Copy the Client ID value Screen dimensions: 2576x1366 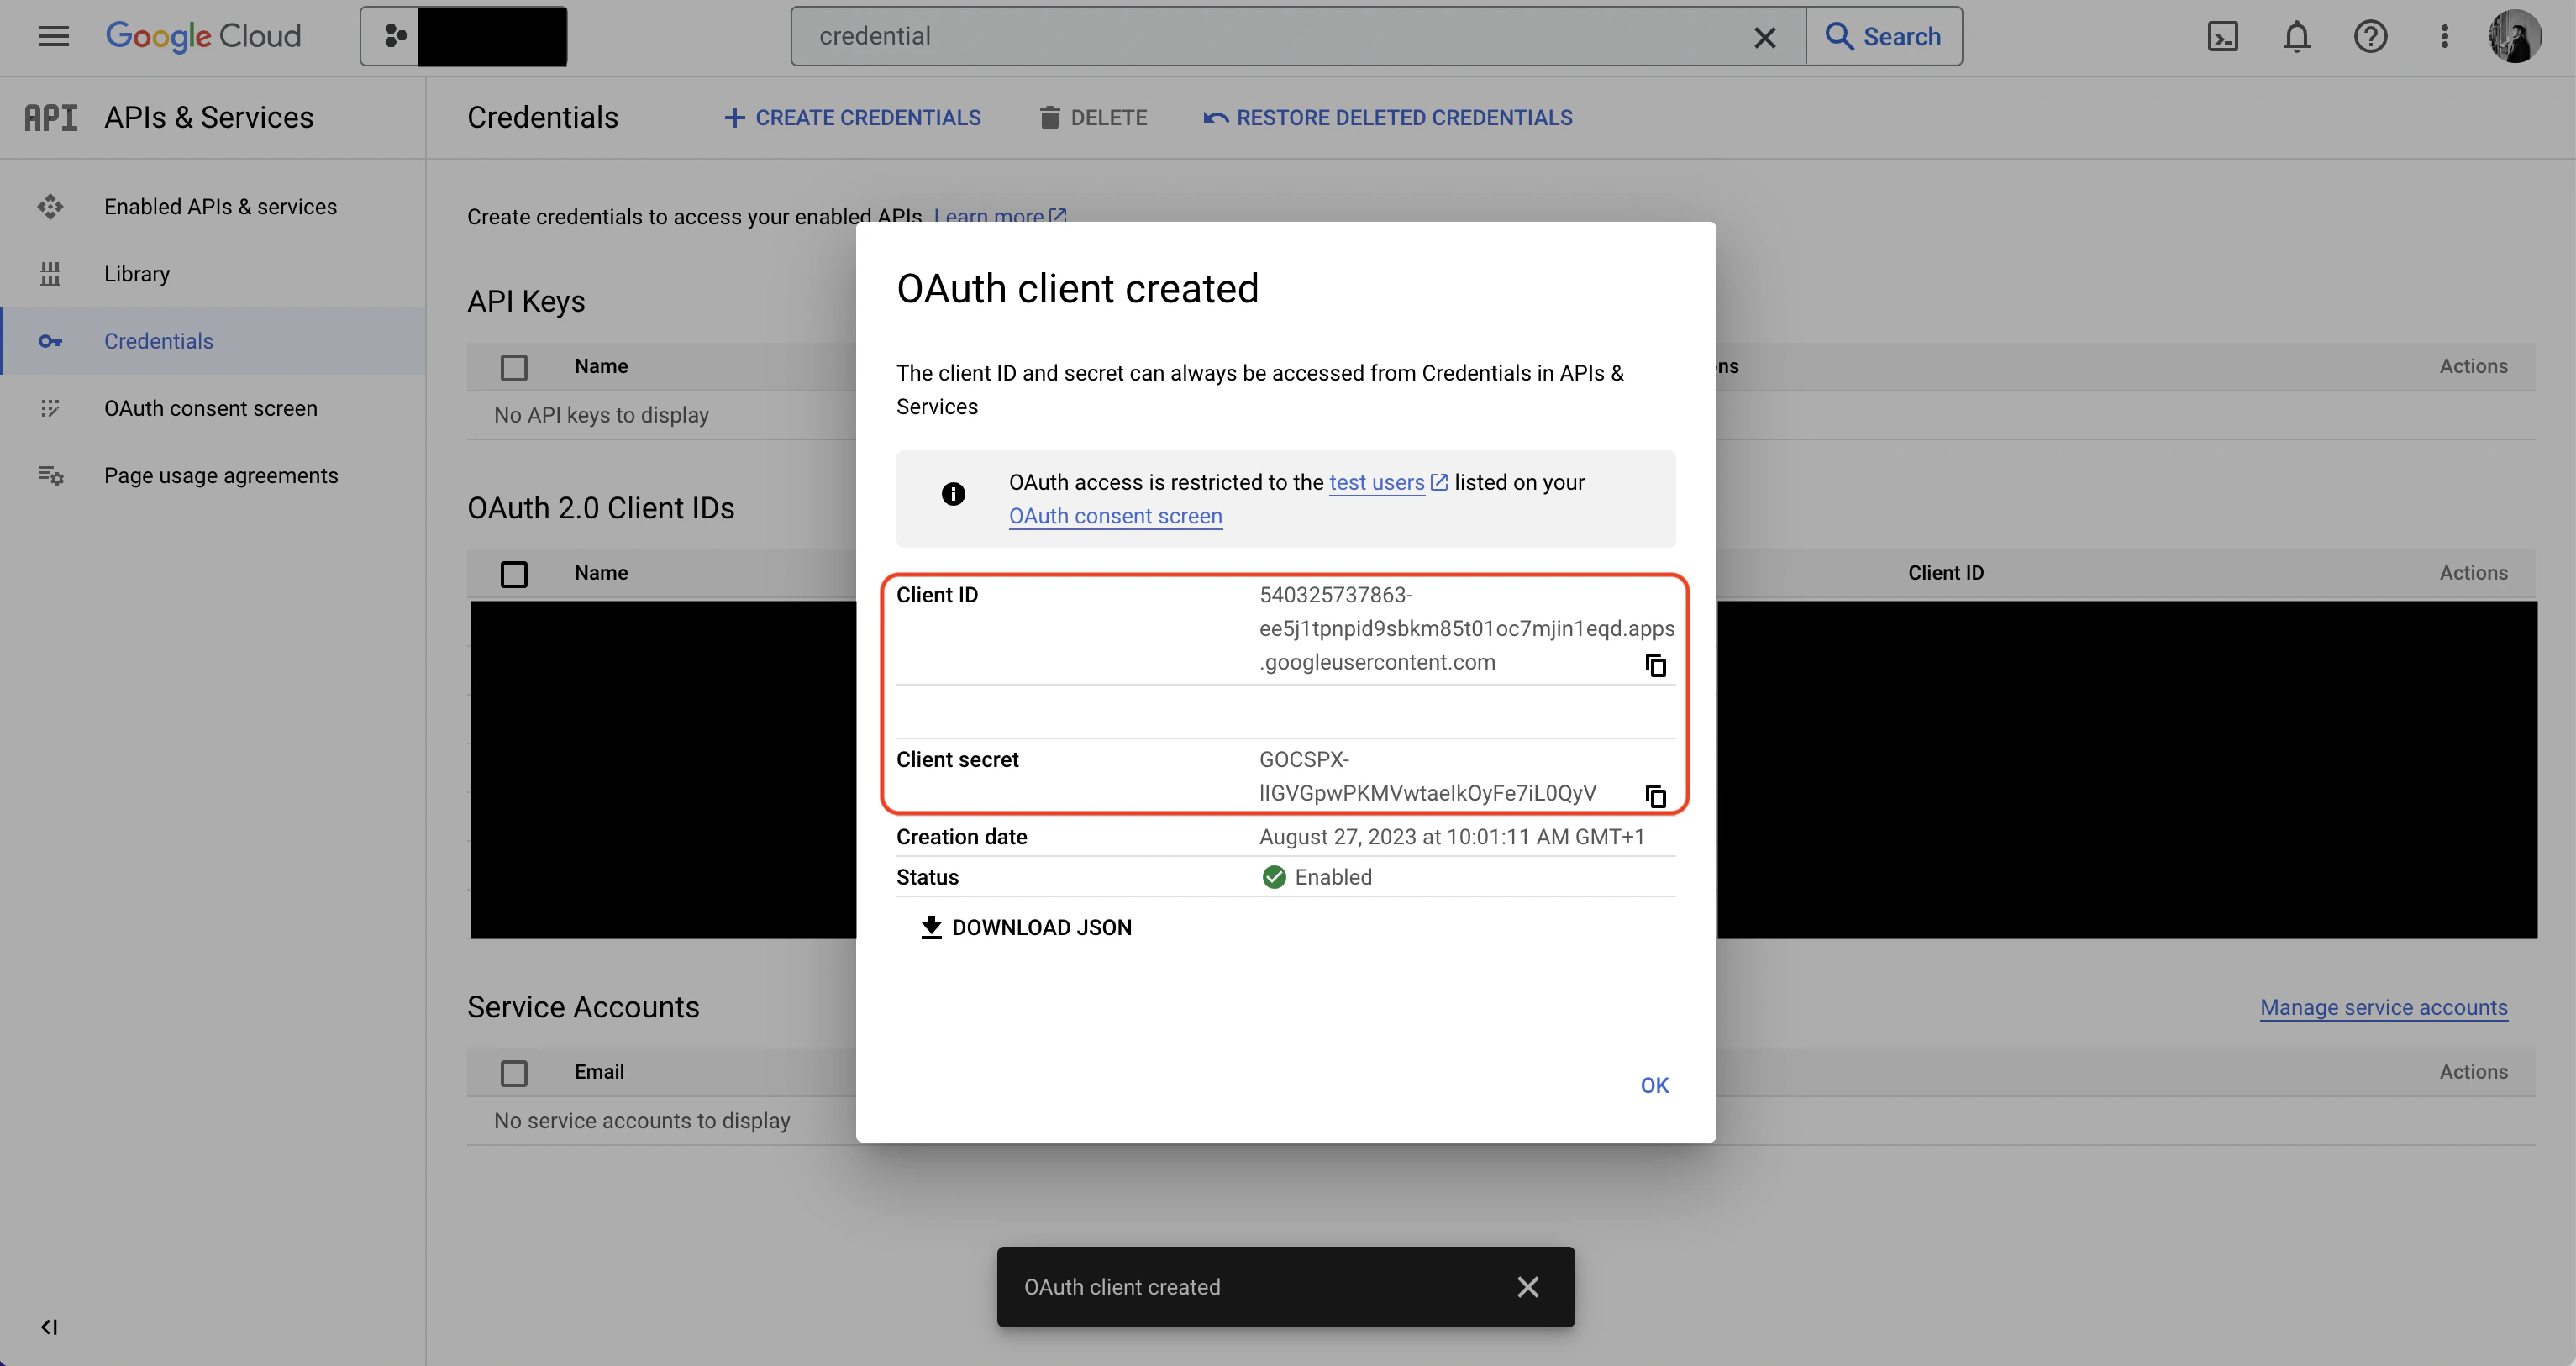coord(1655,665)
